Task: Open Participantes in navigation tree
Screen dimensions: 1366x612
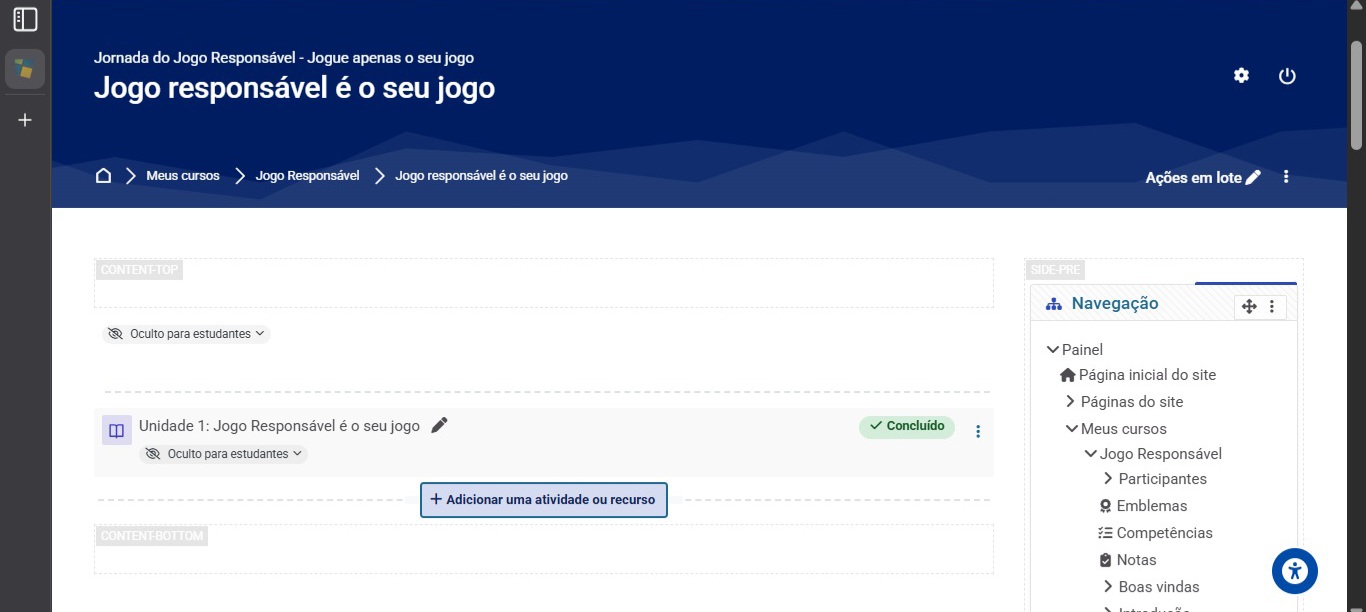Action: (x=1163, y=479)
